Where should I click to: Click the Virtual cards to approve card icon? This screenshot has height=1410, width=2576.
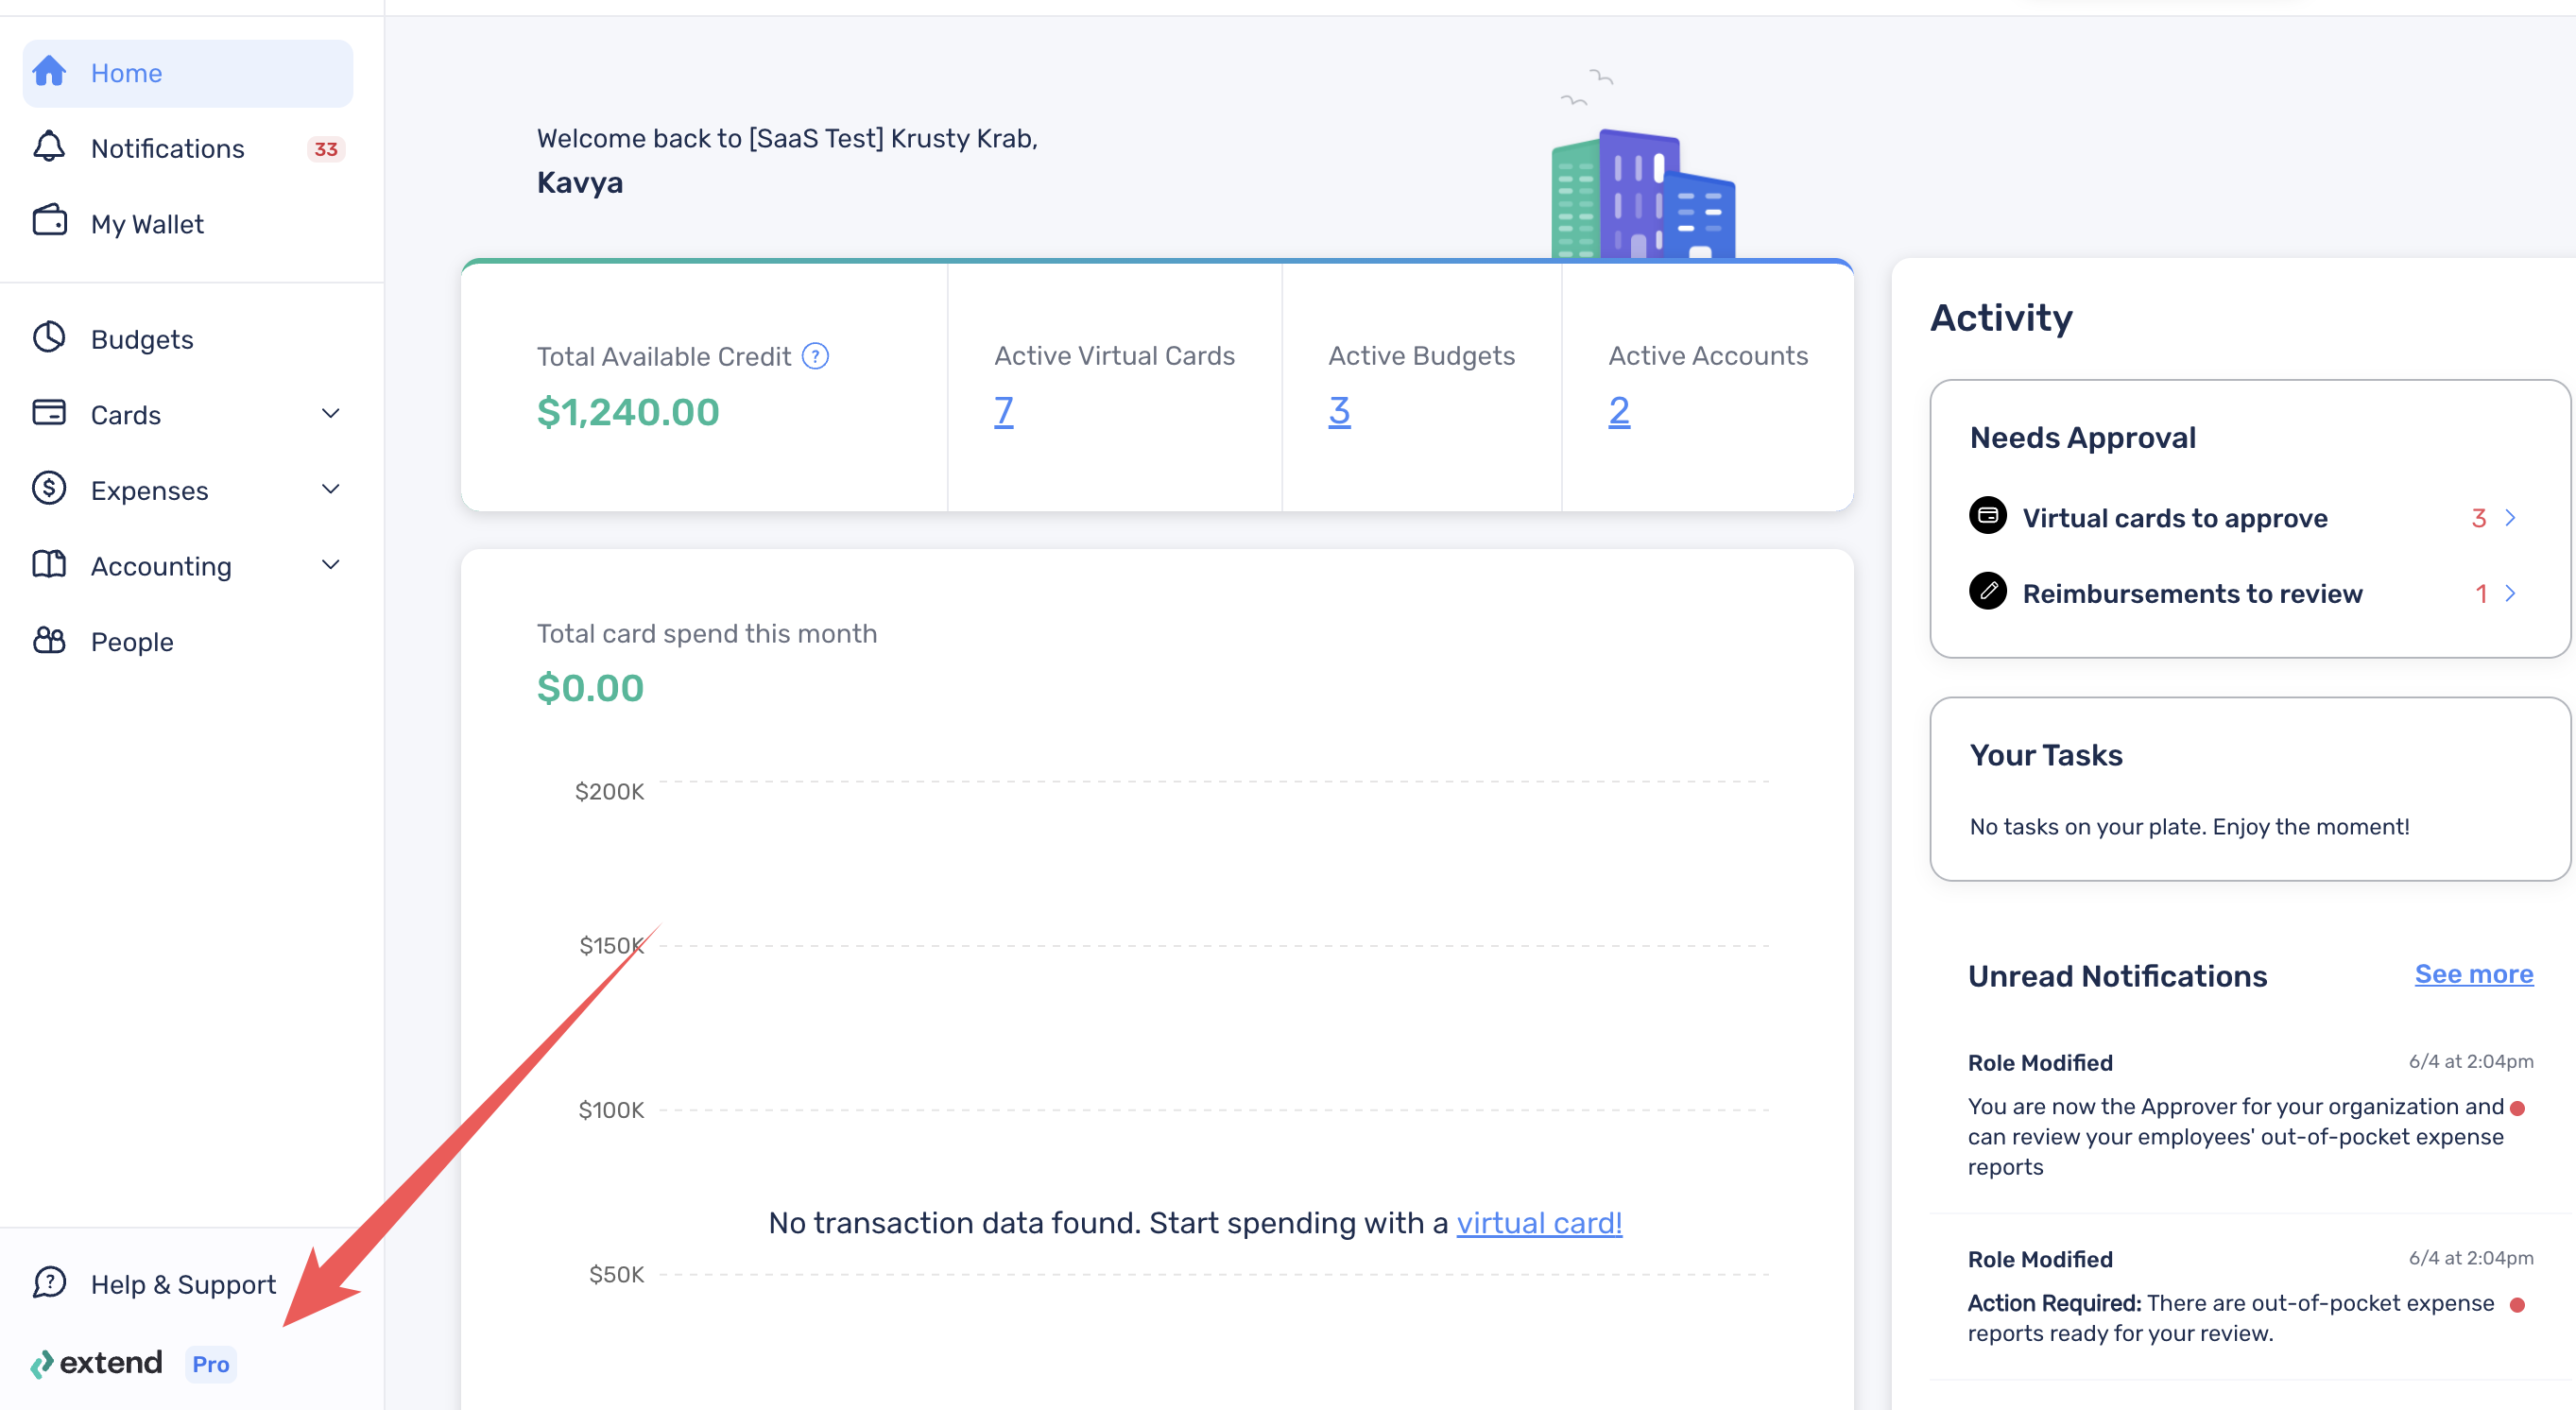click(1987, 516)
